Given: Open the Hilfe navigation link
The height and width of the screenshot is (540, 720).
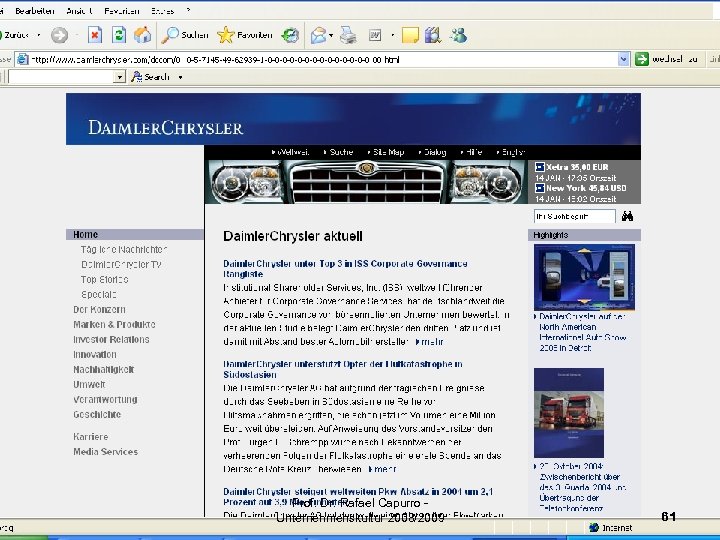Looking at the screenshot, I should pos(472,152).
